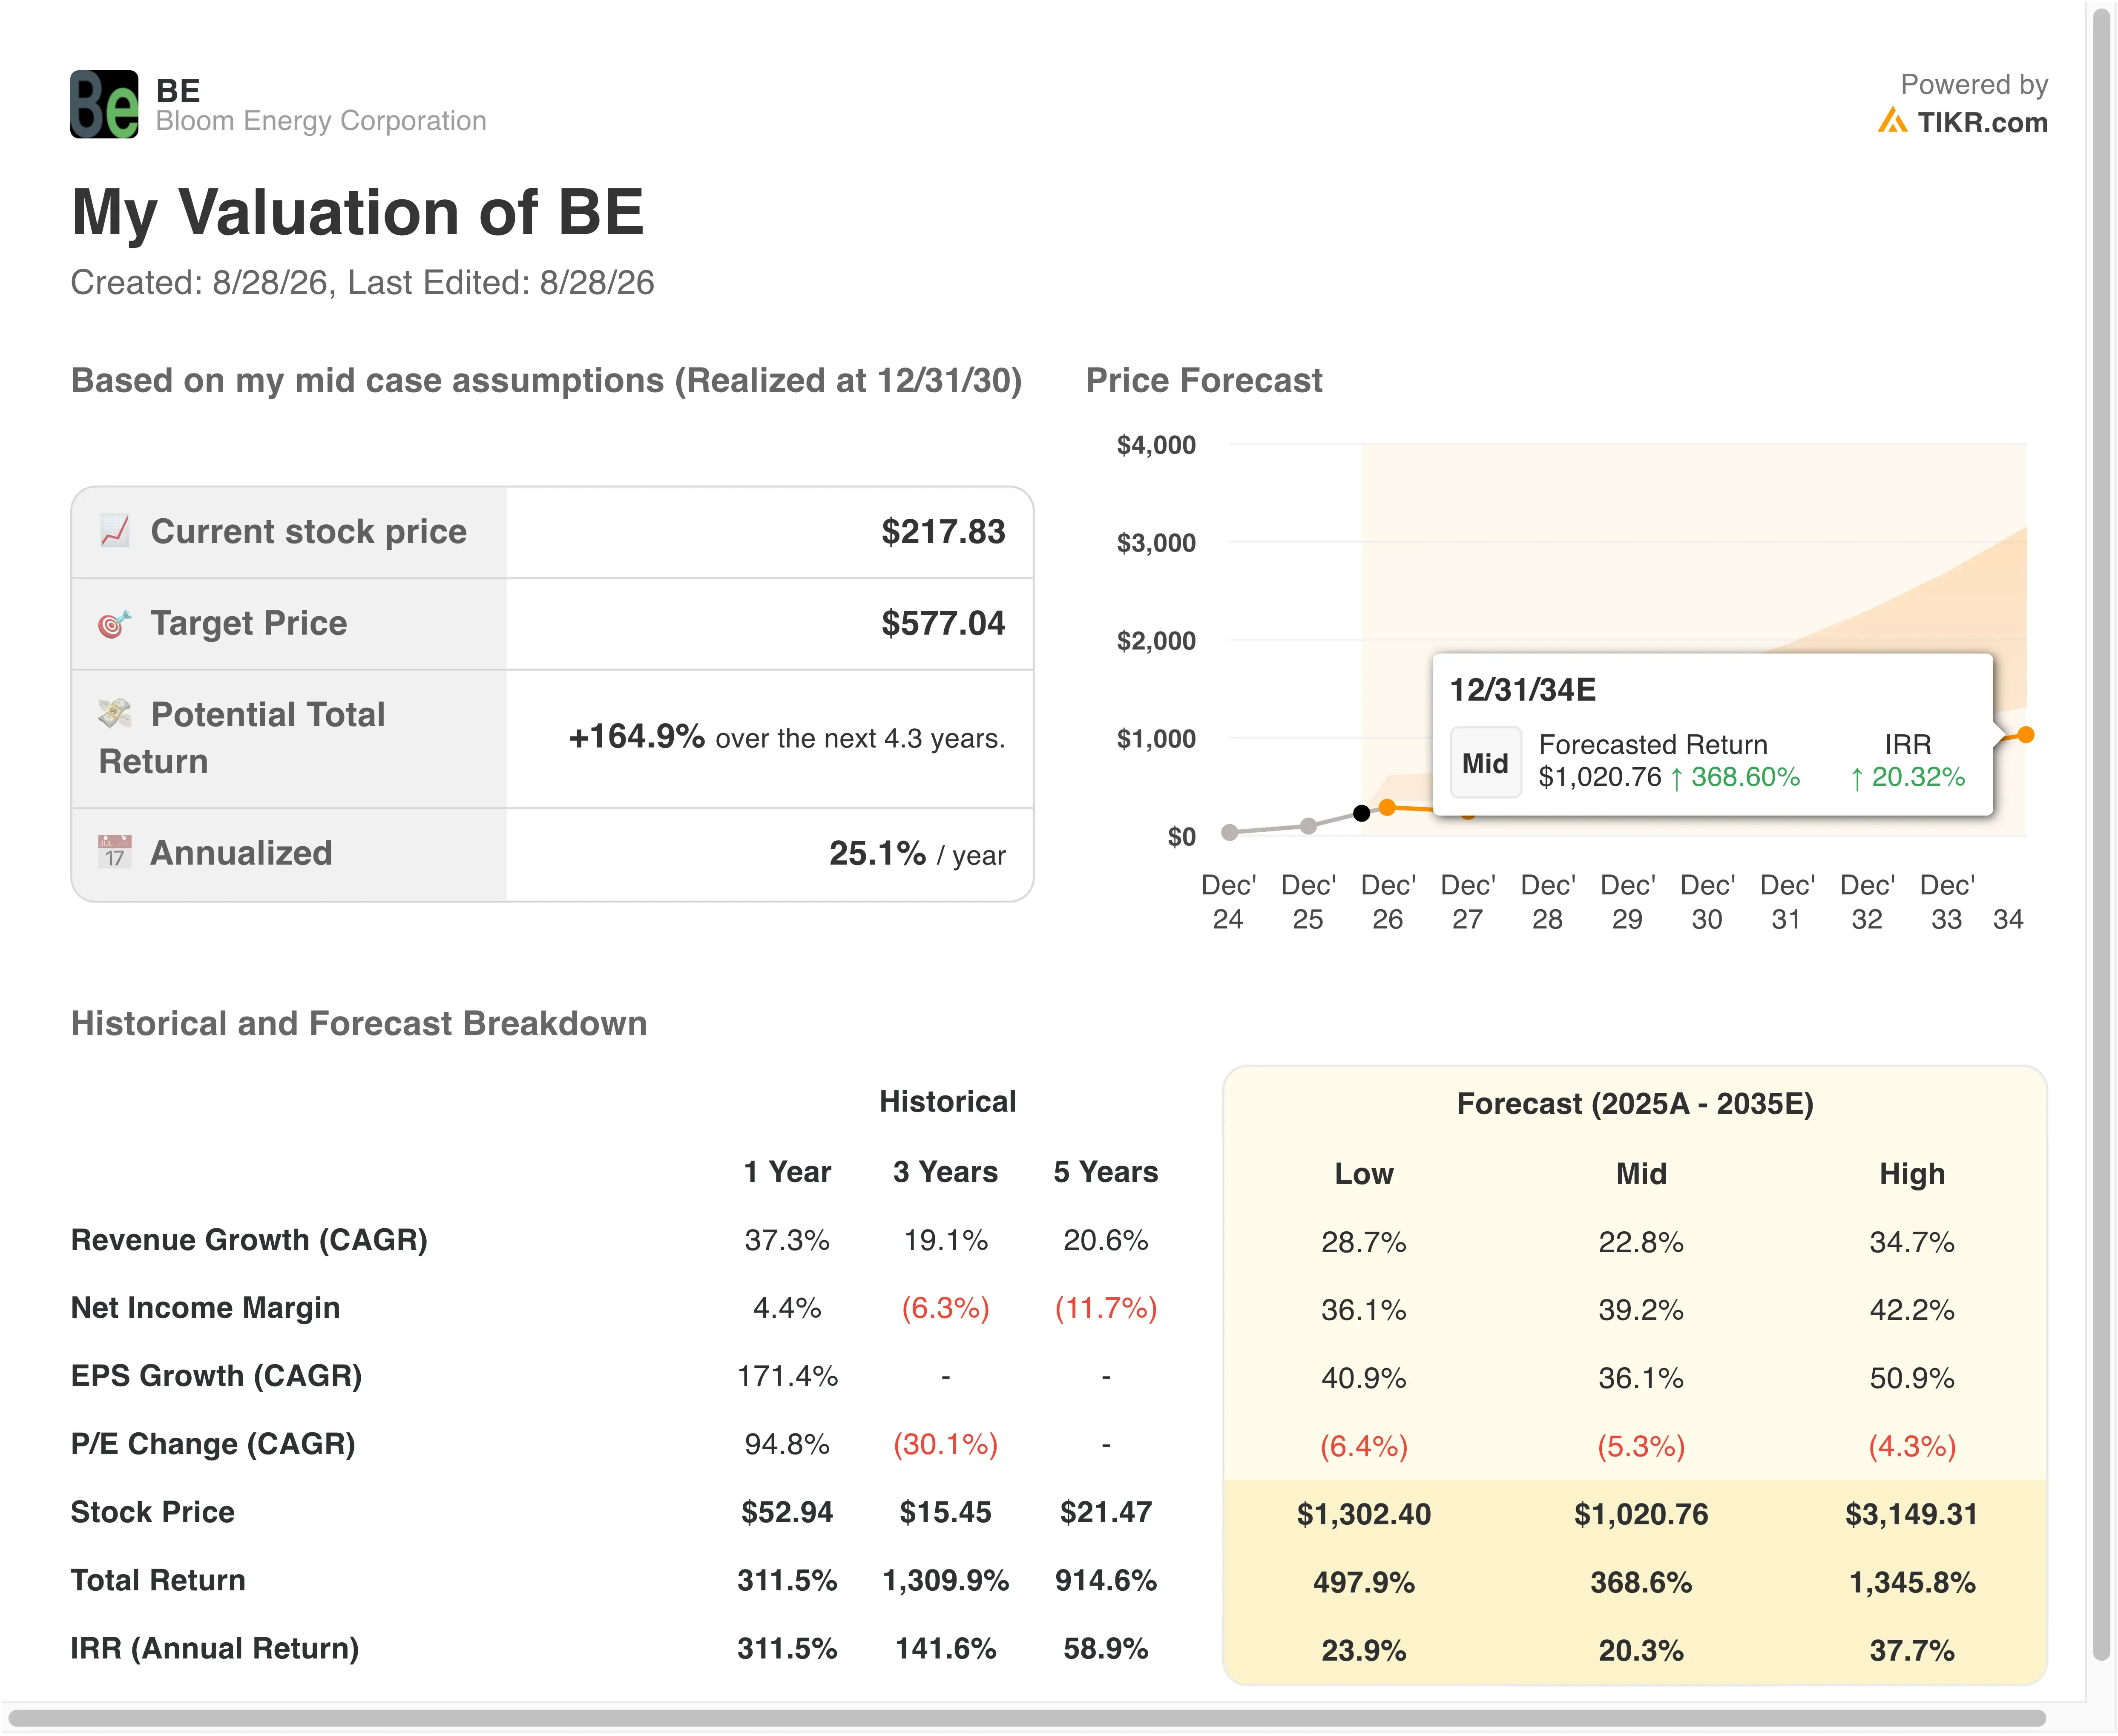Click the calendar icon beside Annualized
This screenshot has width=2118, height=1736.
(115, 852)
